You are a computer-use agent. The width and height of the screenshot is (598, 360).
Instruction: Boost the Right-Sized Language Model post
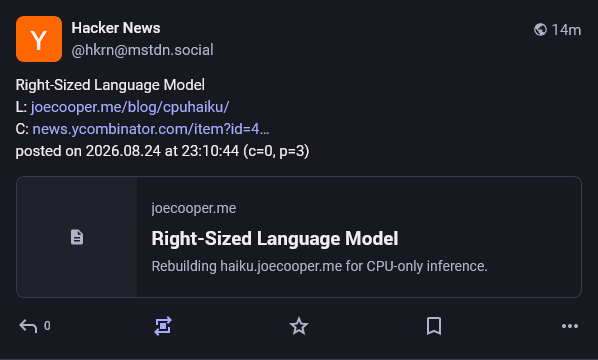pos(163,326)
